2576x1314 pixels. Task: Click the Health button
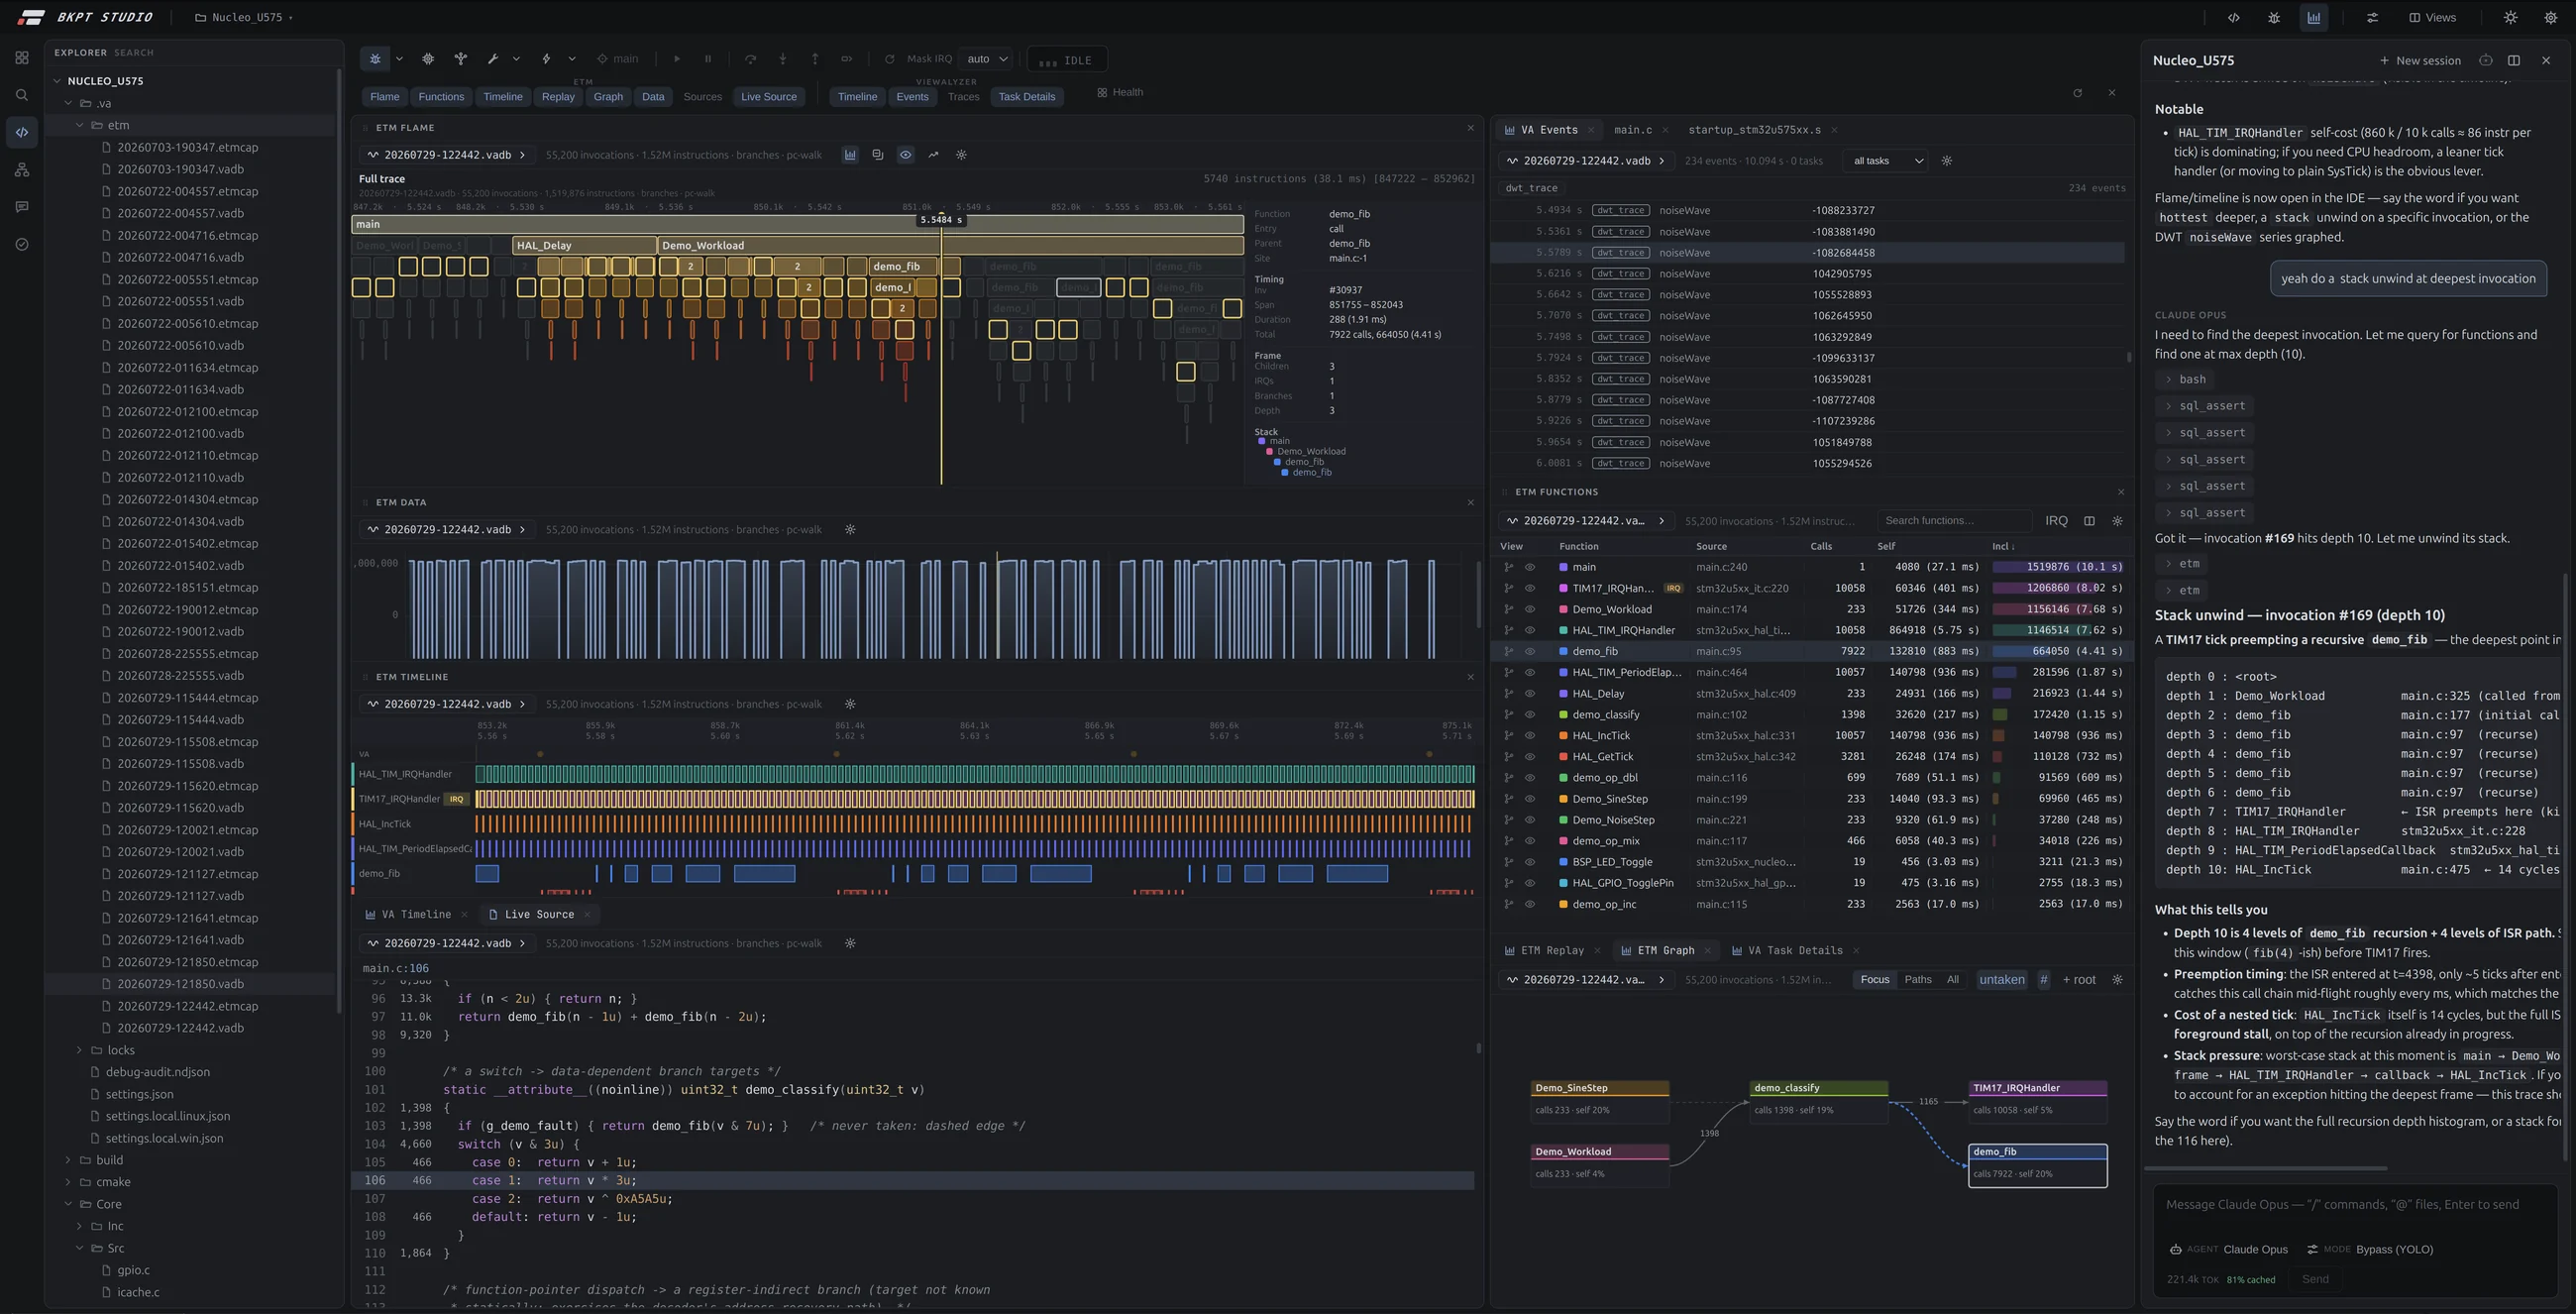coord(1119,92)
